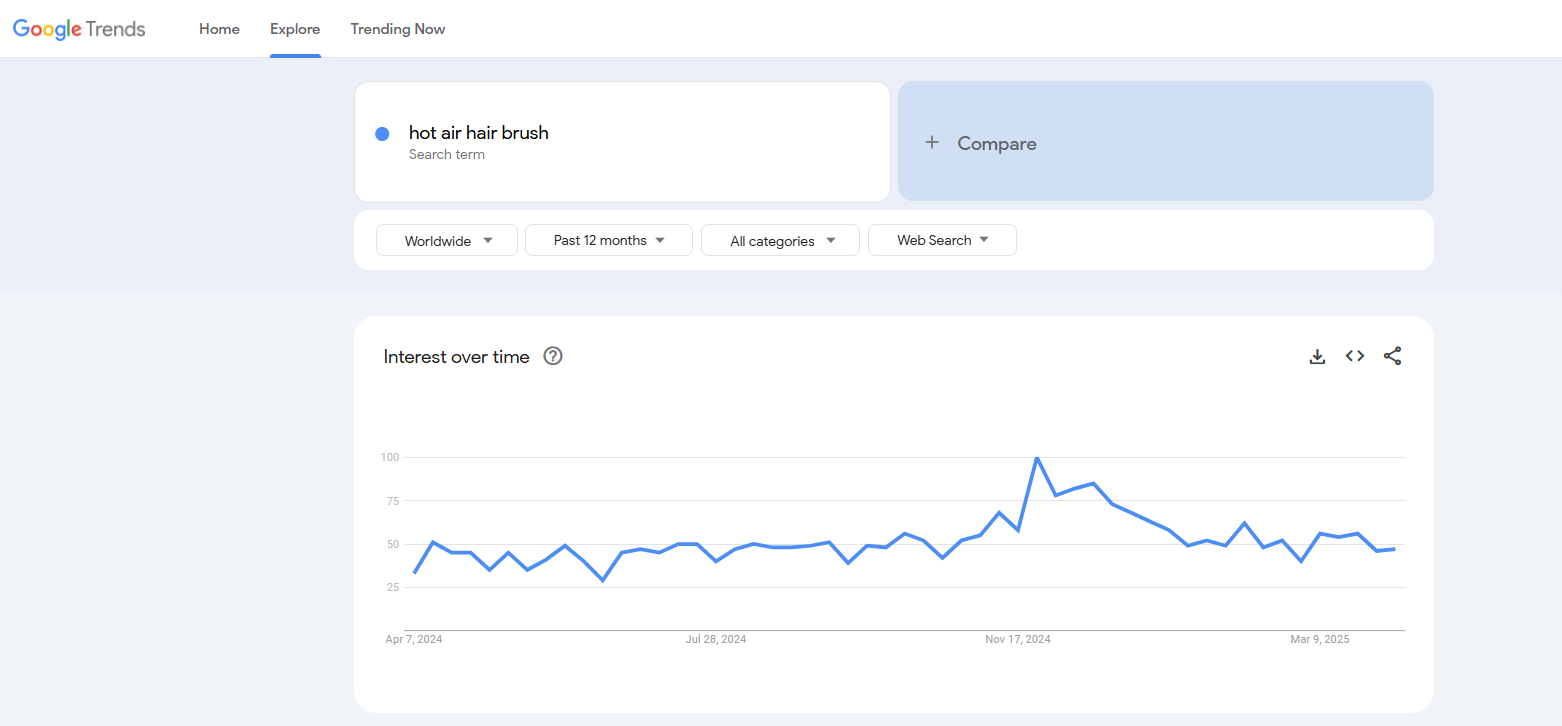Click the chart peak near Nov 17, 2024
Screen dimensions: 1562x726
(x=1037, y=458)
